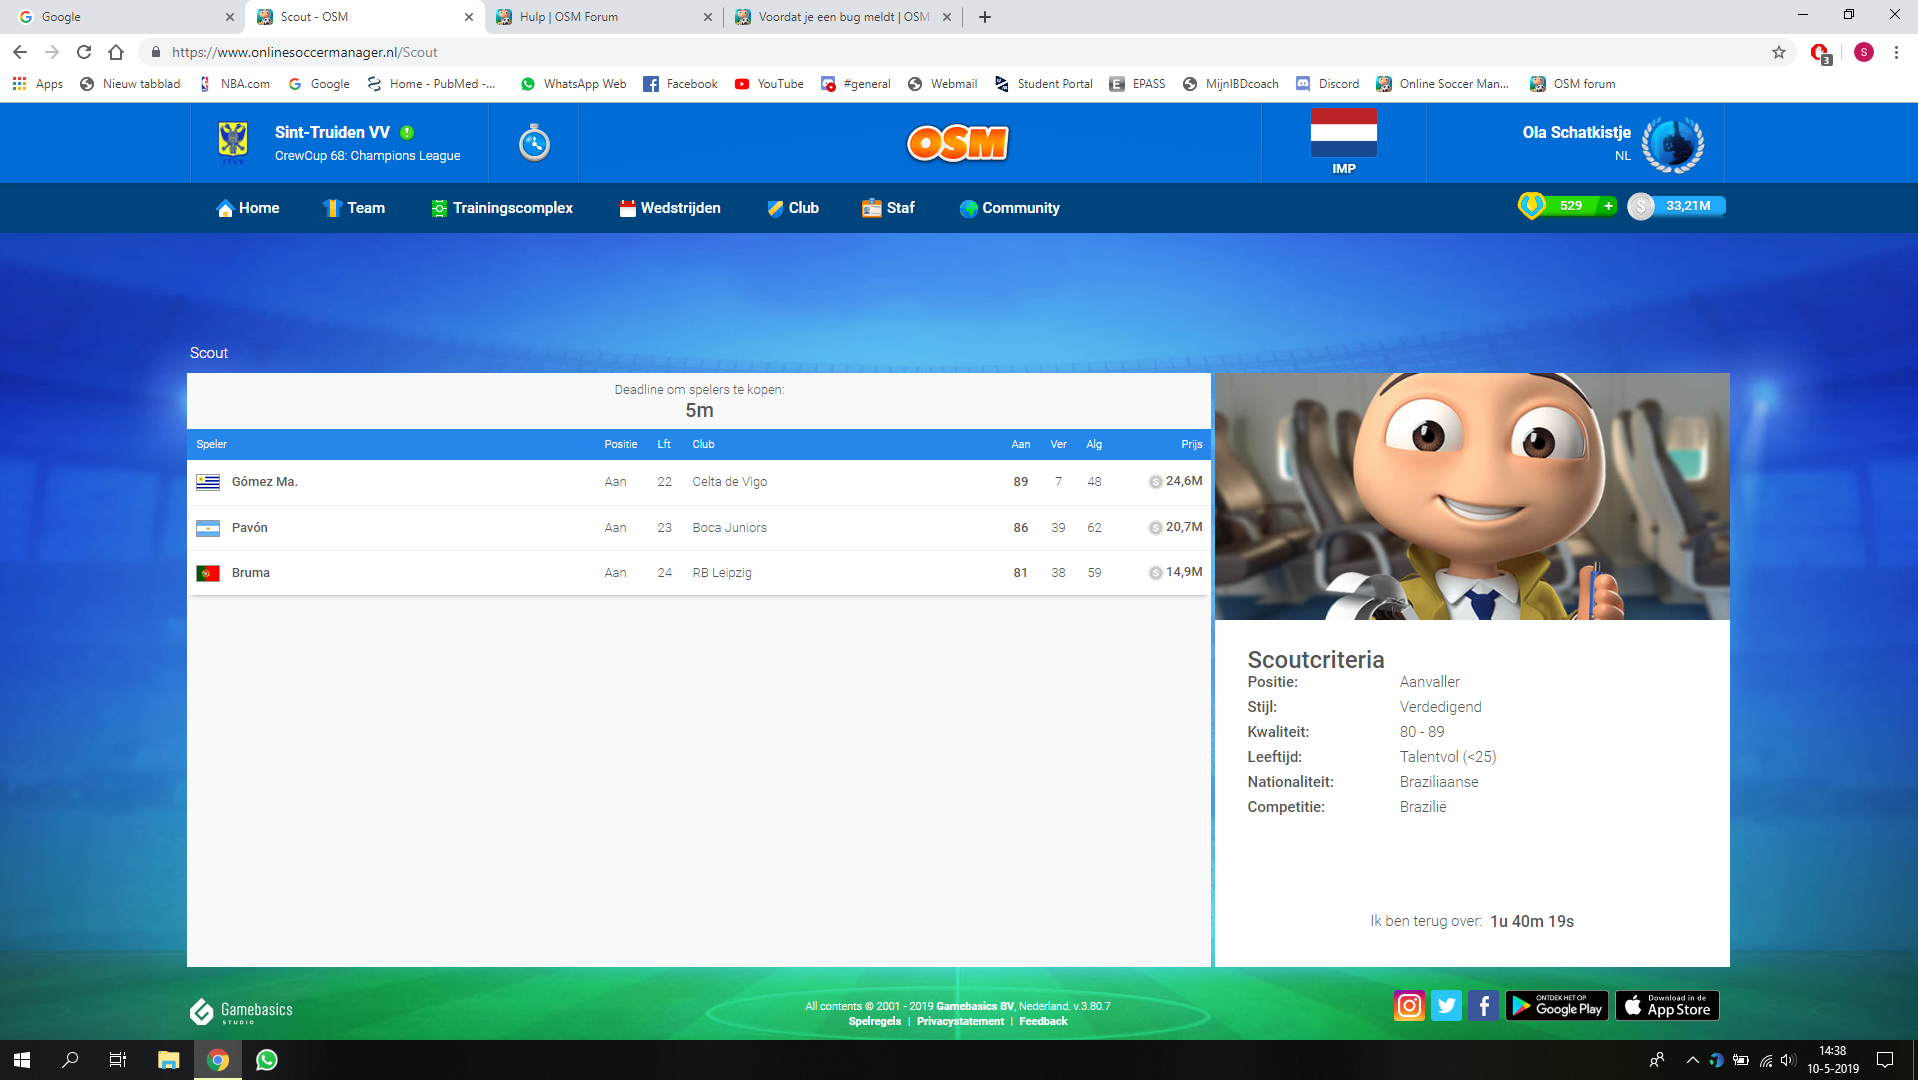
Task: Open the Trainingscomplex menu
Action: (x=502, y=208)
